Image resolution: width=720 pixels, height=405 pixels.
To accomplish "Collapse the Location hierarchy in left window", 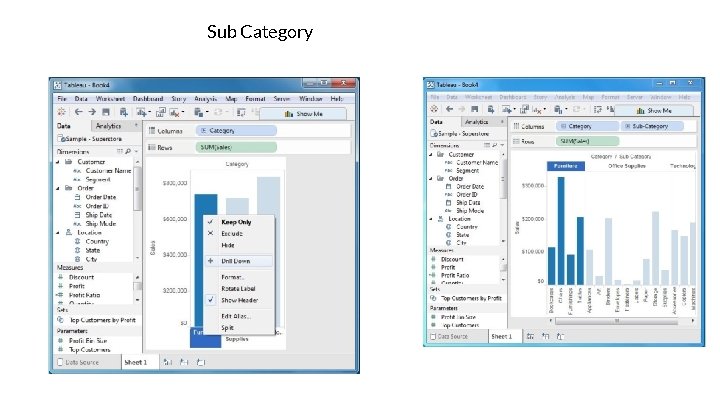I will click(x=58, y=233).
